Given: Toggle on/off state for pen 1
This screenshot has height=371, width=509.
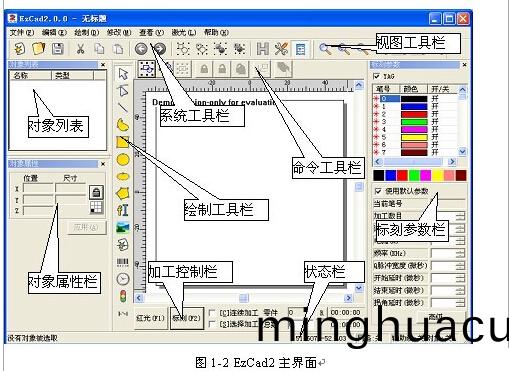Looking at the screenshot, I should (435, 106).
